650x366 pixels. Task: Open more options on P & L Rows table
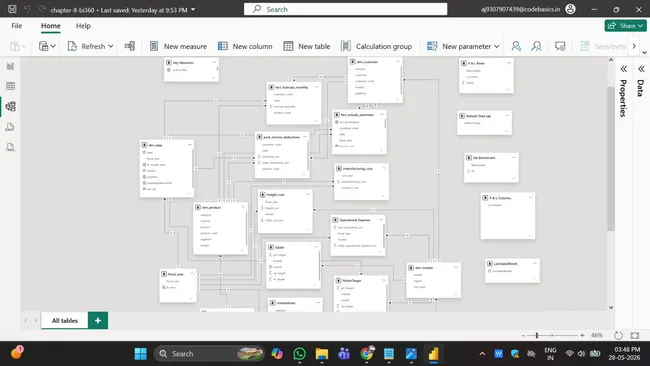point(509,63)
